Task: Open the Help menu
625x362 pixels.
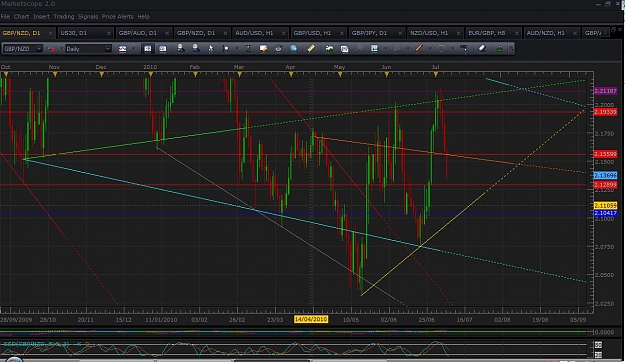Action: tap(143, 16)
